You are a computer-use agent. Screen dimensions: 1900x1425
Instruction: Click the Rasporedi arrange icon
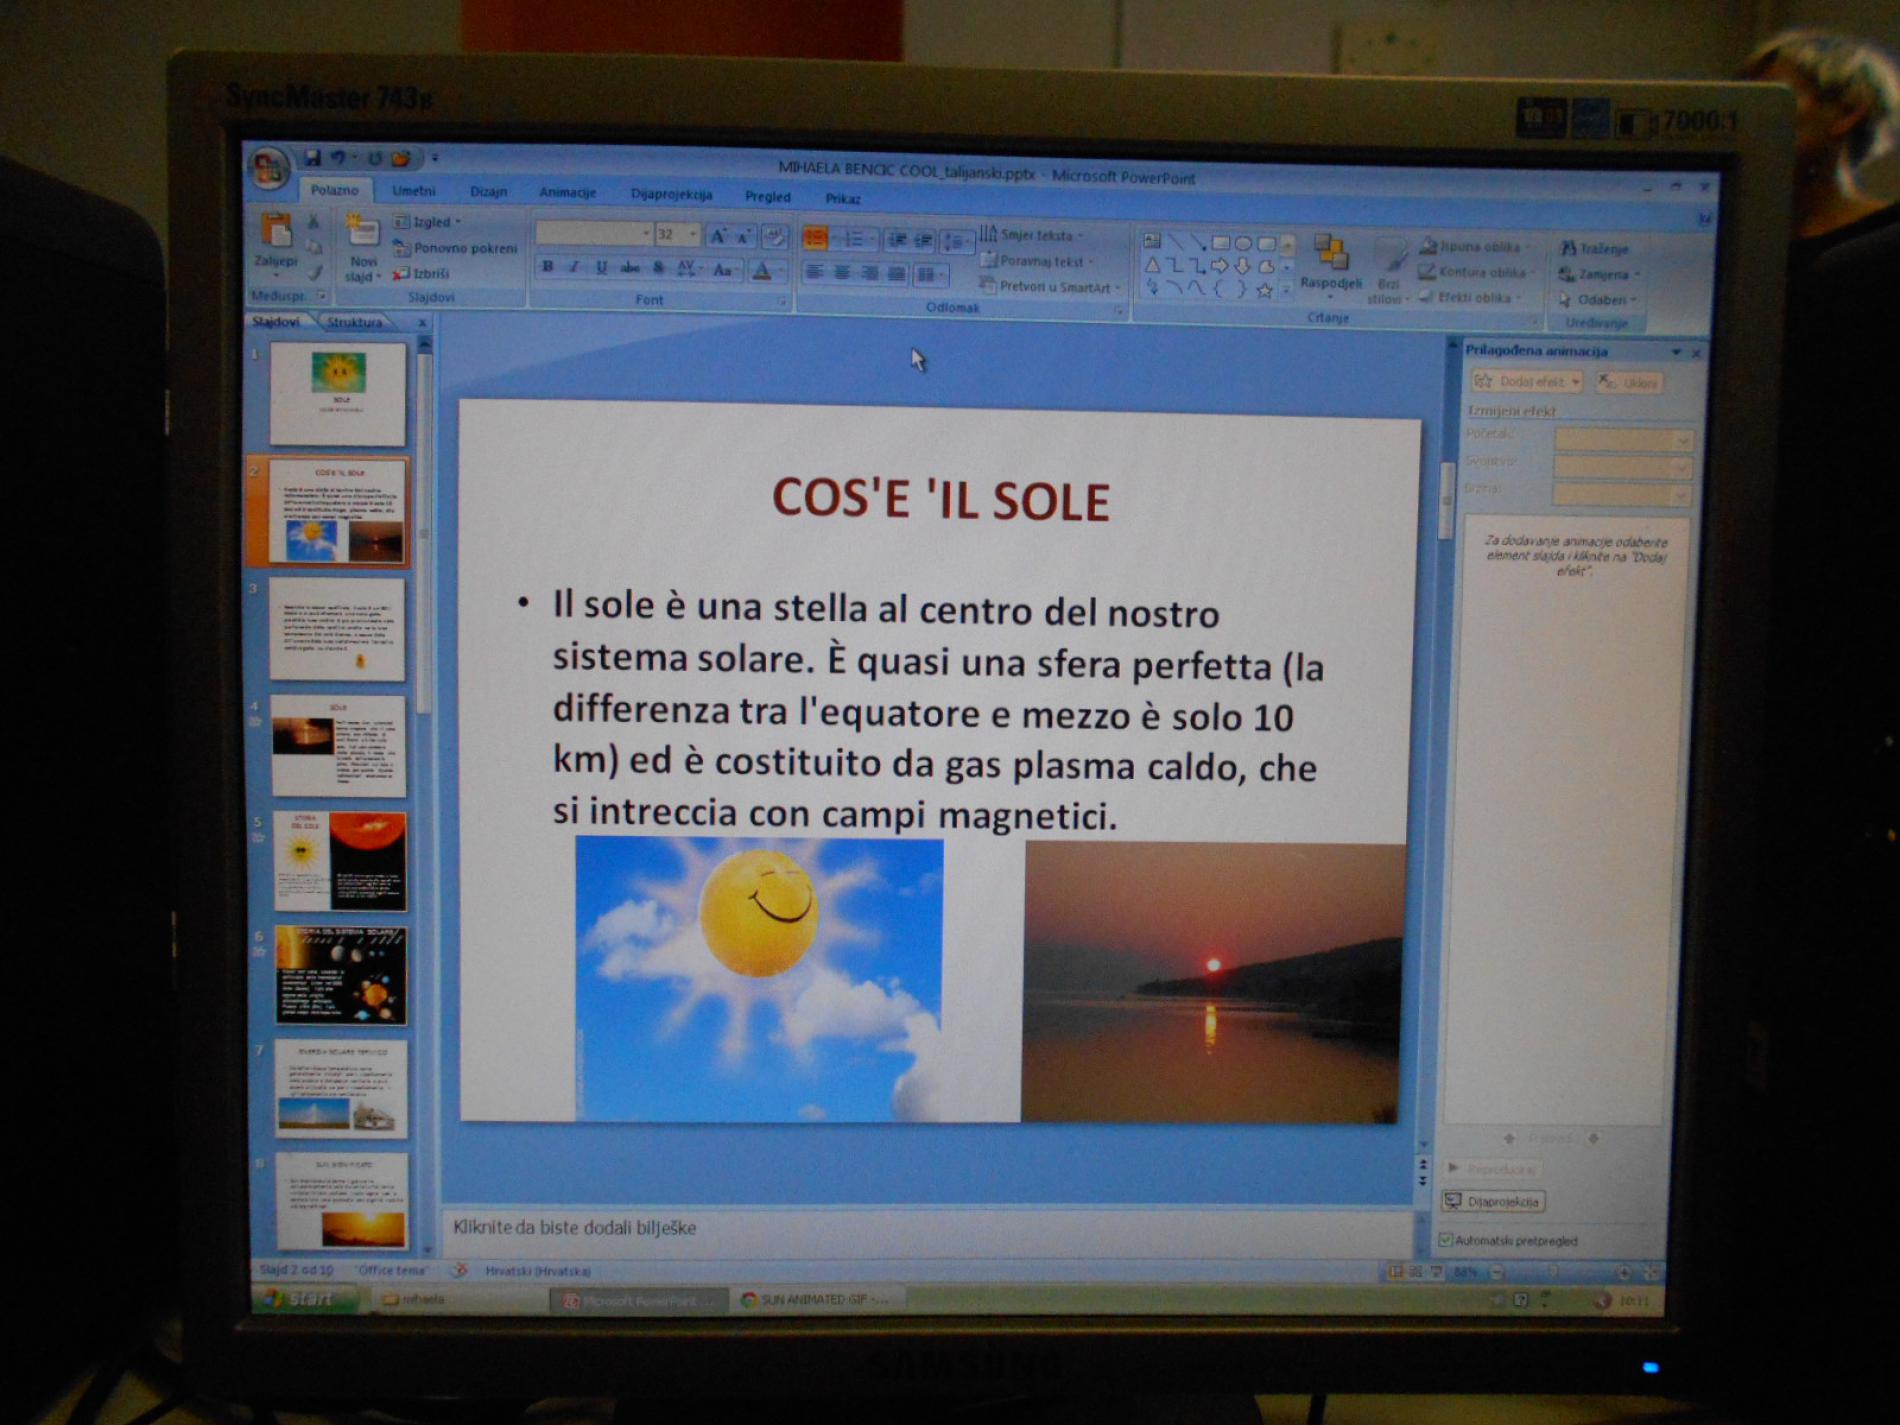(x=1330, y=254)
